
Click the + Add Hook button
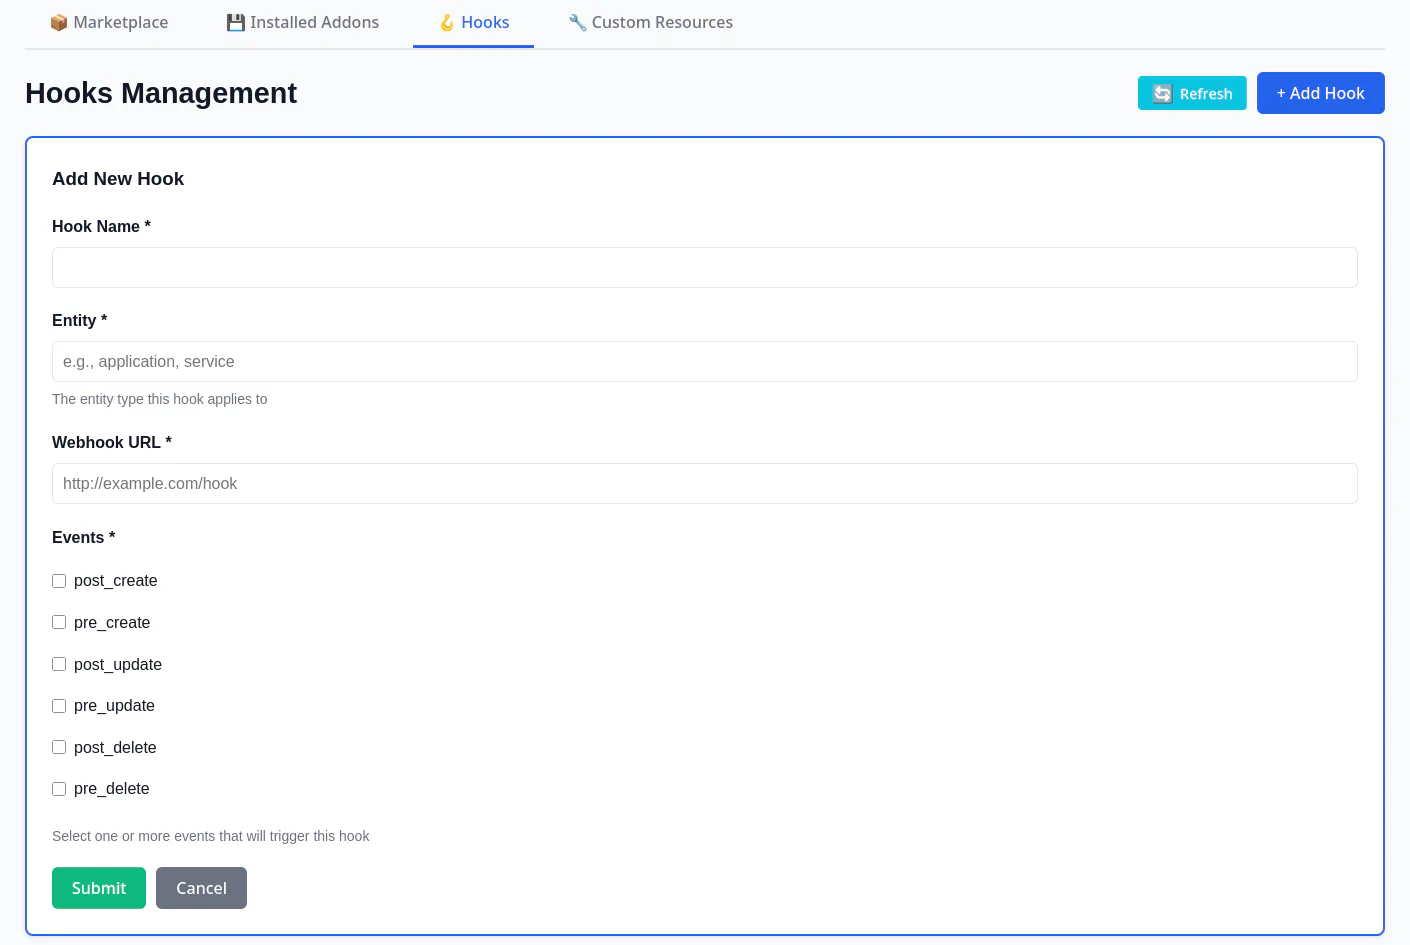click(1320, 93)
